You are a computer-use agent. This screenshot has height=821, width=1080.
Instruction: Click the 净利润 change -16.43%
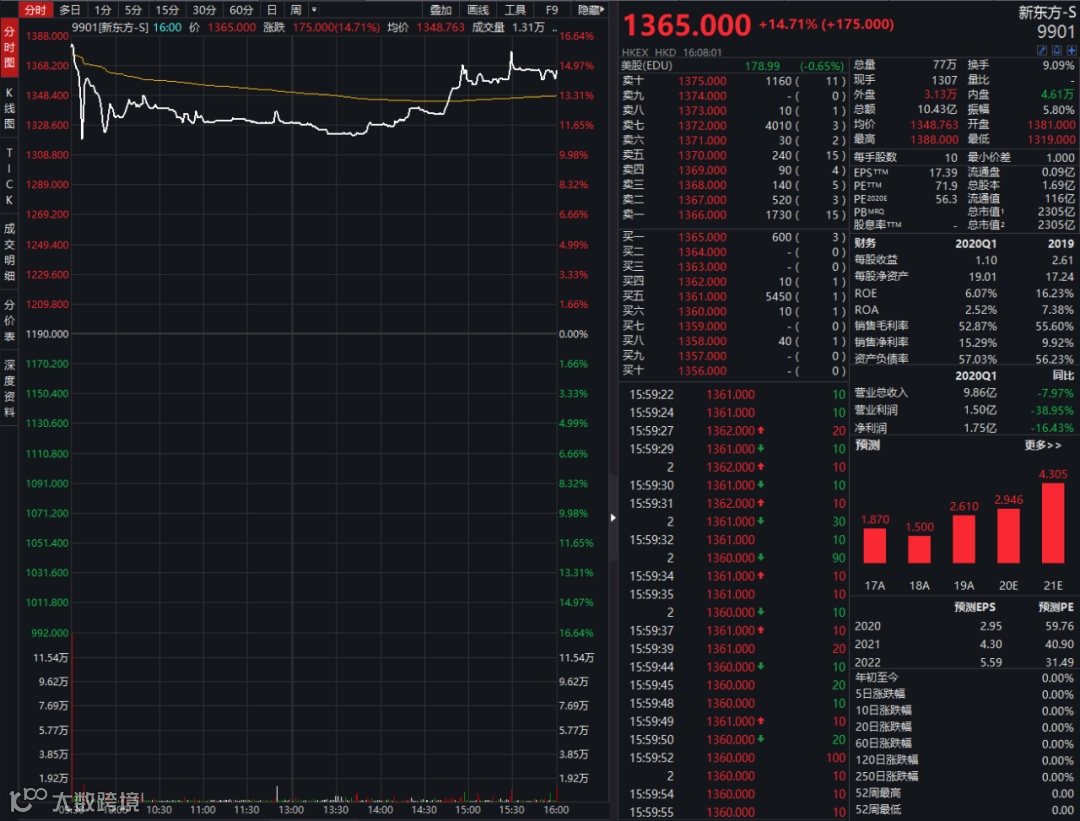[x=1052, y=428]
